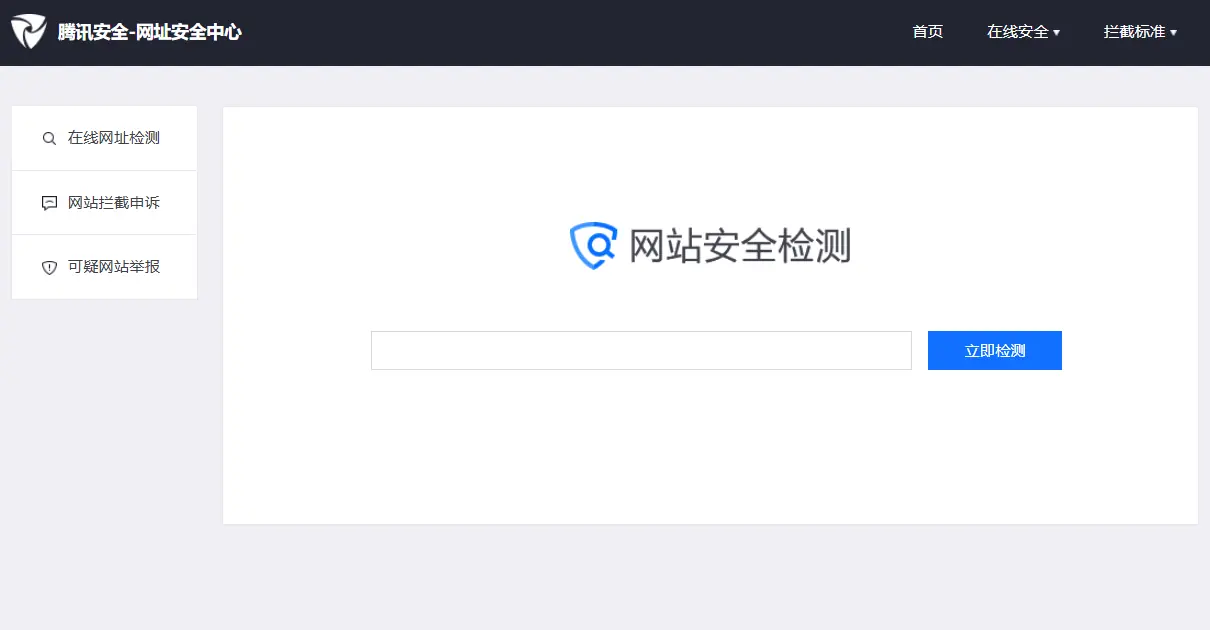
Task: Click the speech bubble icon for 网站拦截申诉
Action: (49, 203)
